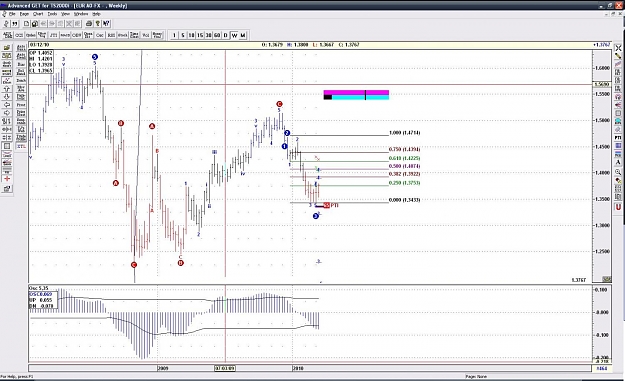Select the pencil draw tool in right toolbar
The height and width of the screenshot is (381, 625).
tap(618, 56)
